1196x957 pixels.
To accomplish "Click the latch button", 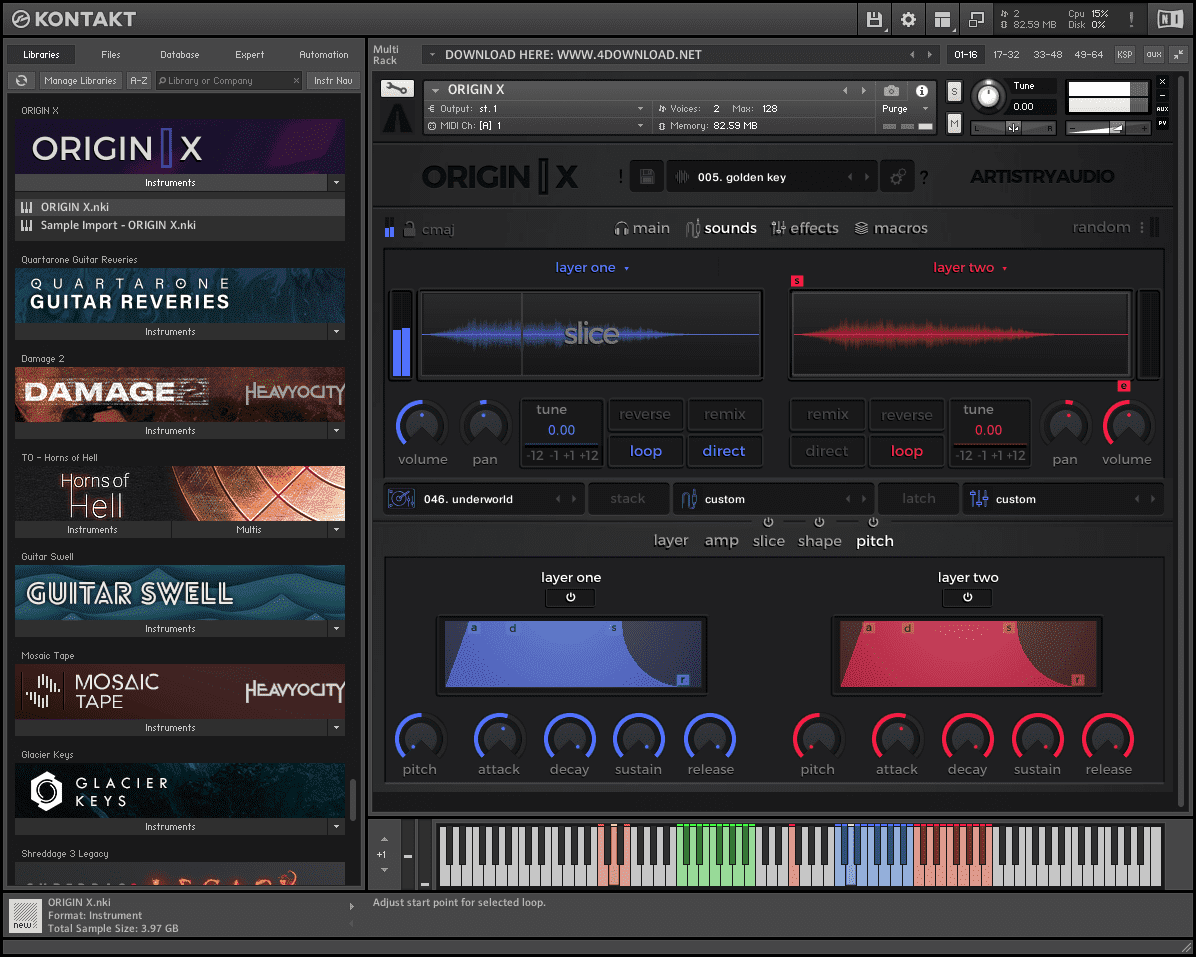I will tap(918, 499).
